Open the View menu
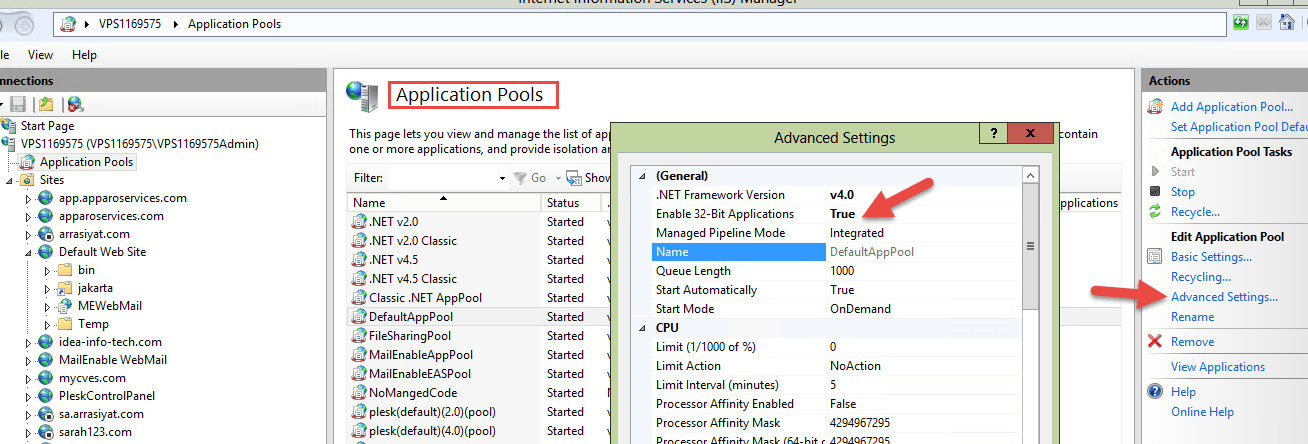 [41, 55]
